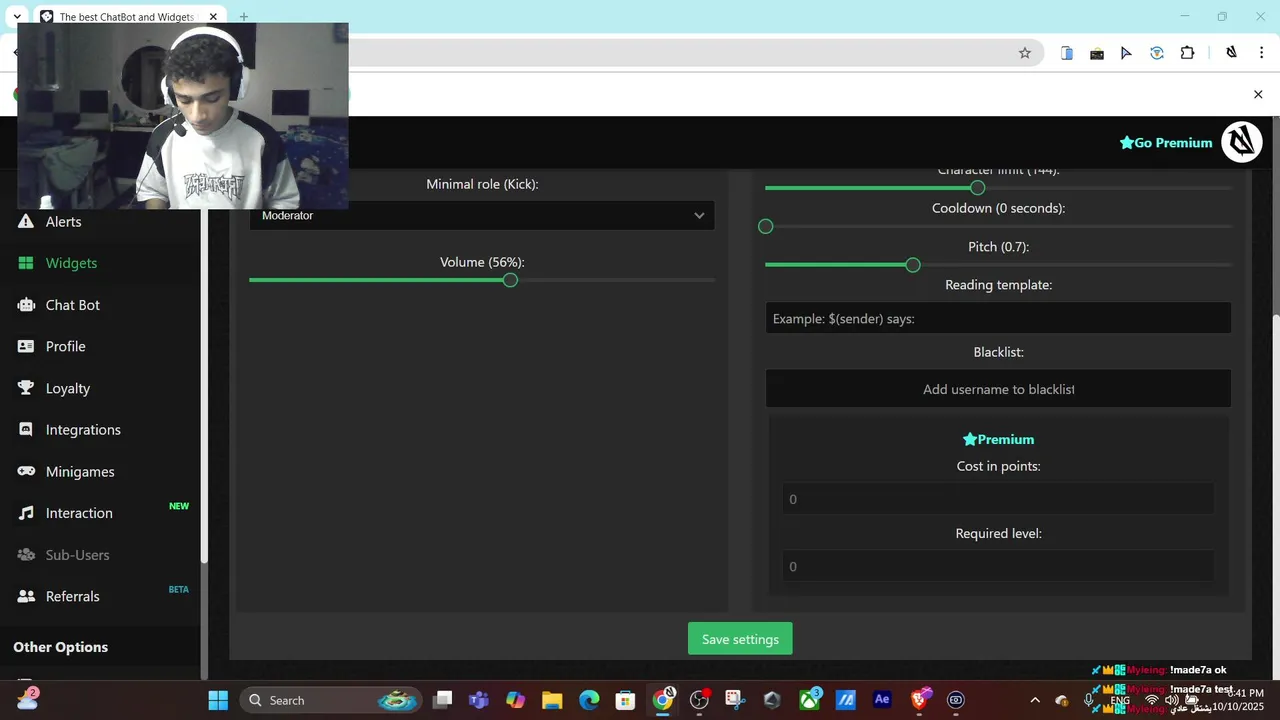Open the dark toolbox extension icon

(x=1097, y=53)
